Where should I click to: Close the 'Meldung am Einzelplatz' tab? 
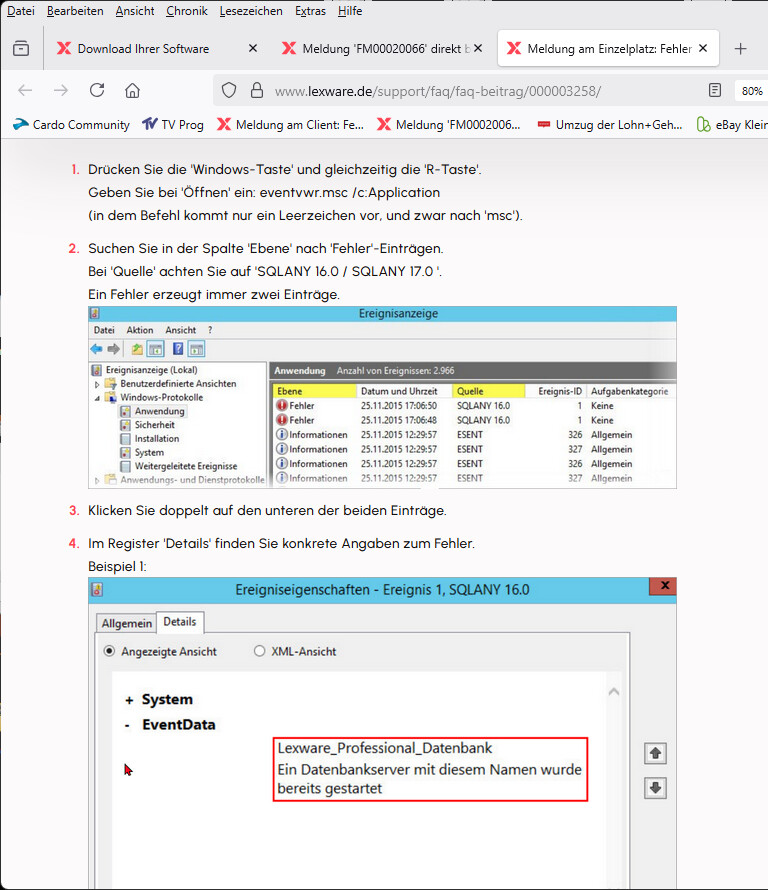point(703,49)
